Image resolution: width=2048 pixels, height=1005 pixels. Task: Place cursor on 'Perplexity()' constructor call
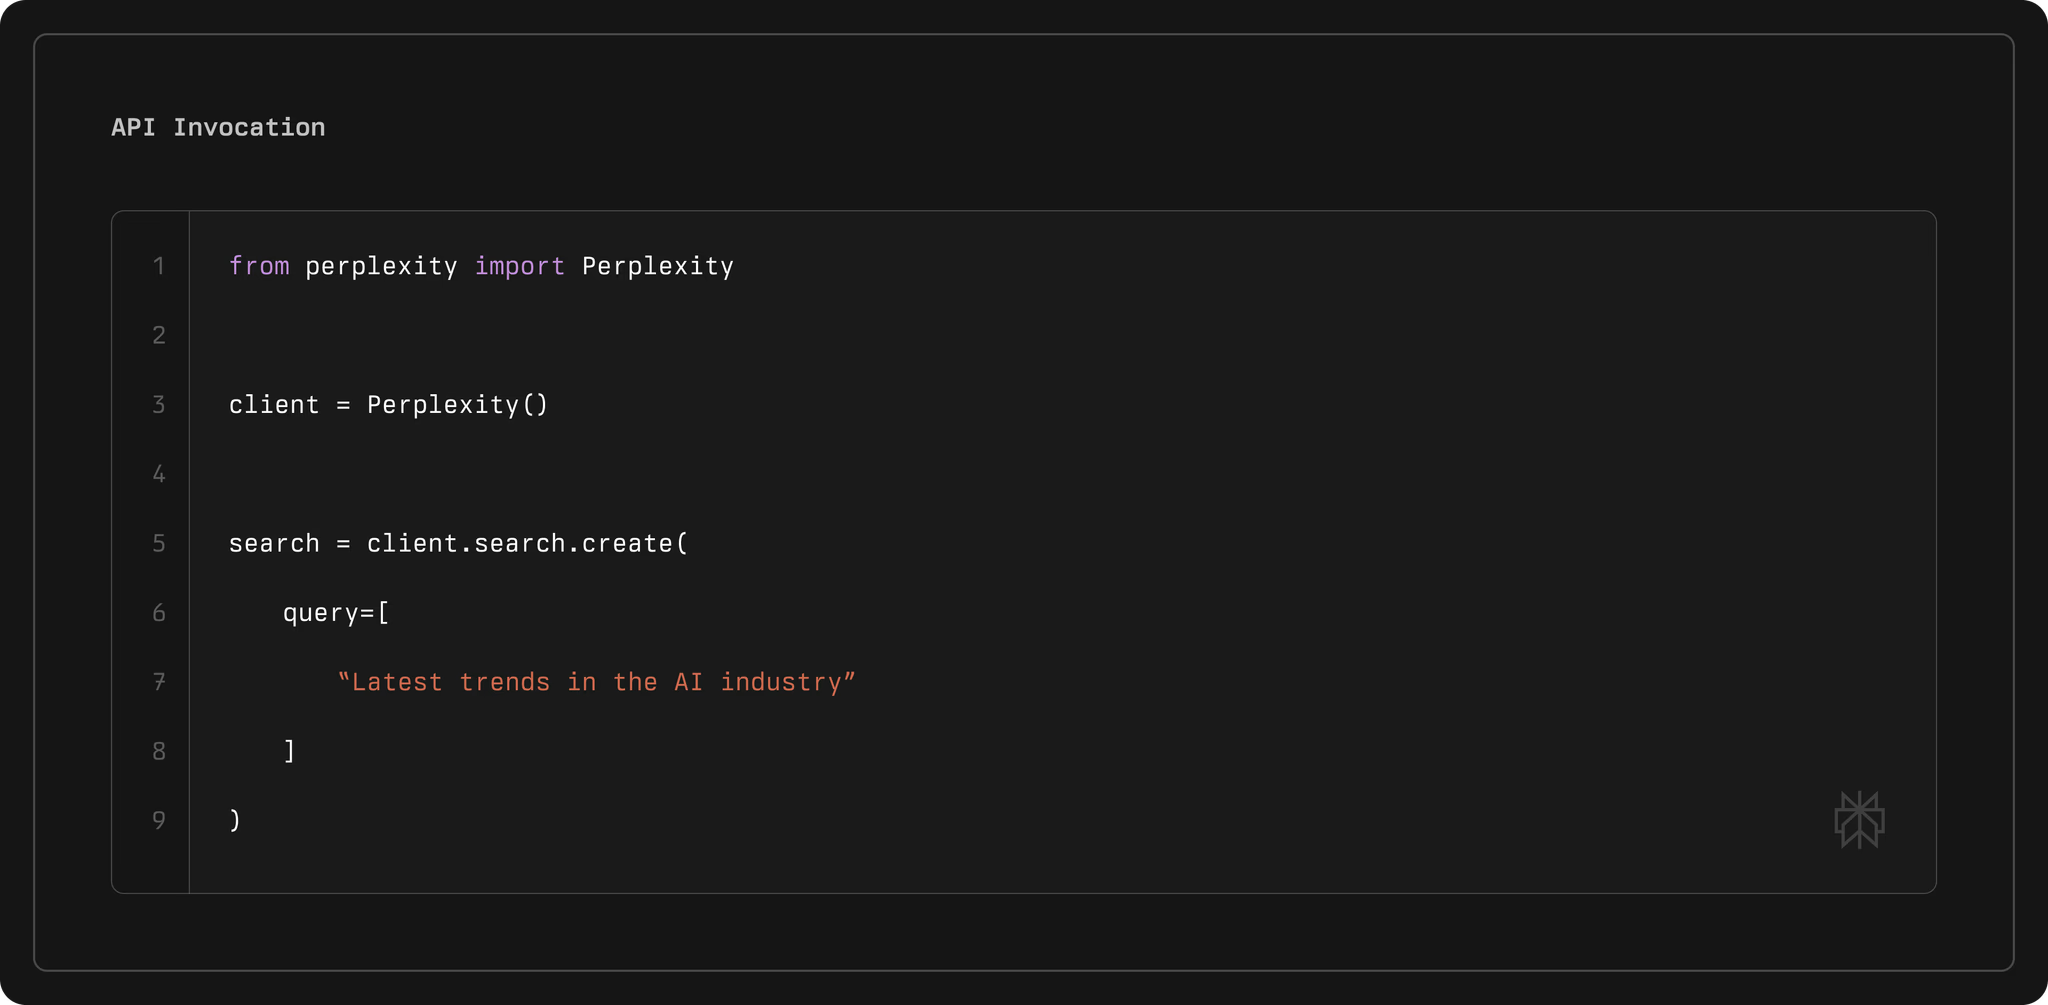[x=457, y=405]
